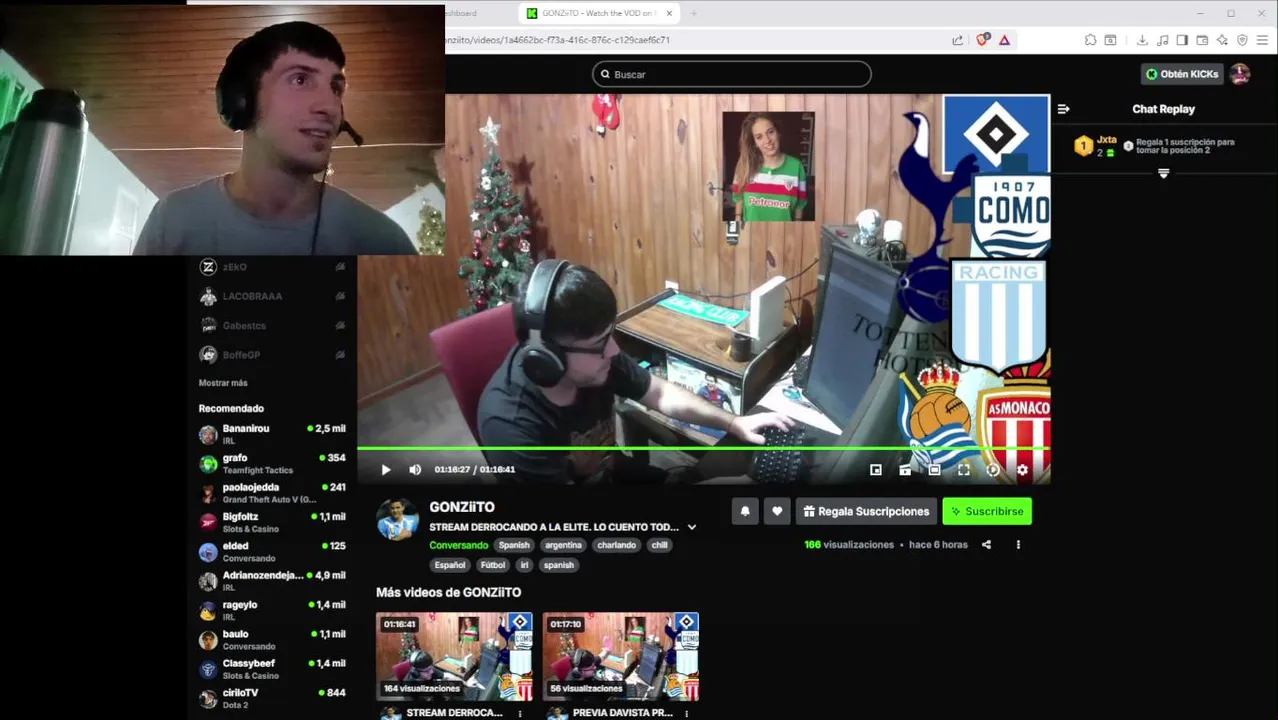This screenshot has height=720, width=1278.
Task: Open Brave Wallet icon in toolbar
Action: [x=1202, y=40]
